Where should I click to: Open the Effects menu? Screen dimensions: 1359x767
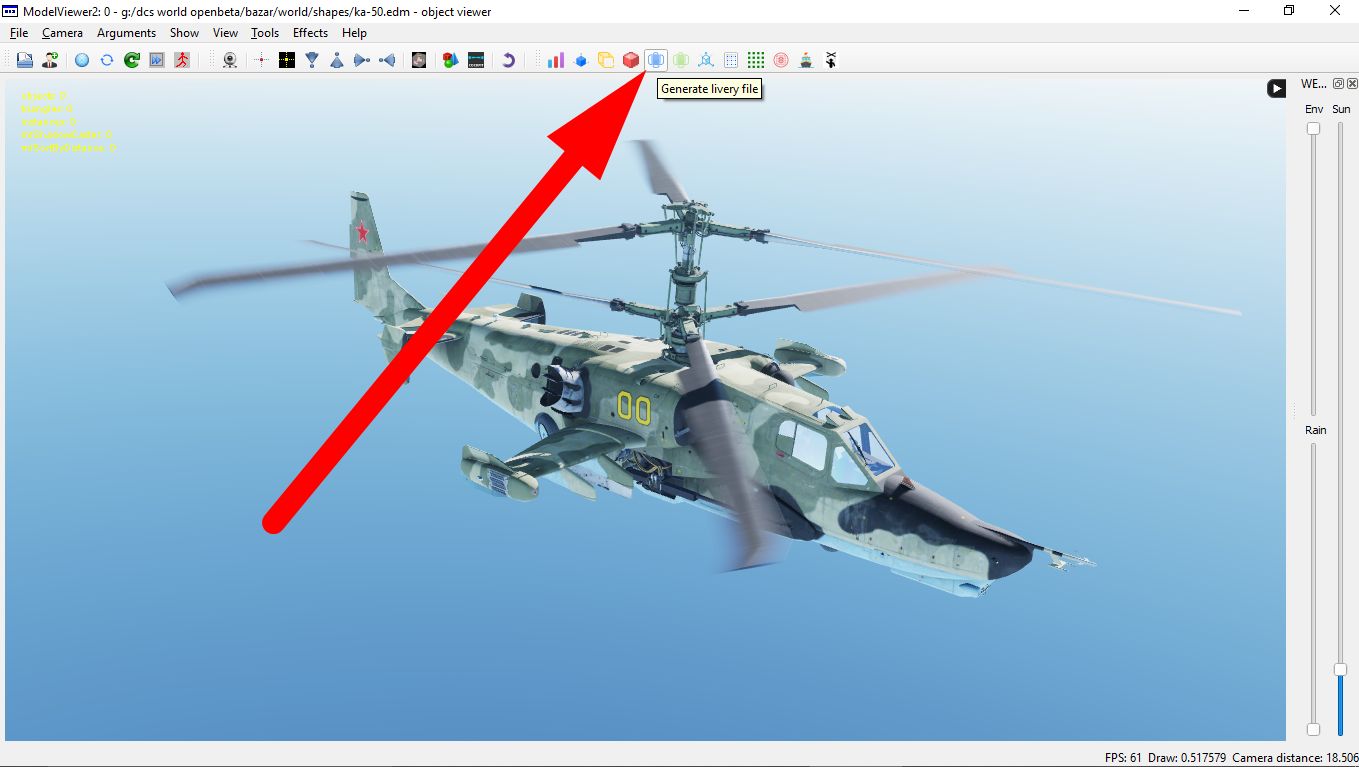click(310, 33)
